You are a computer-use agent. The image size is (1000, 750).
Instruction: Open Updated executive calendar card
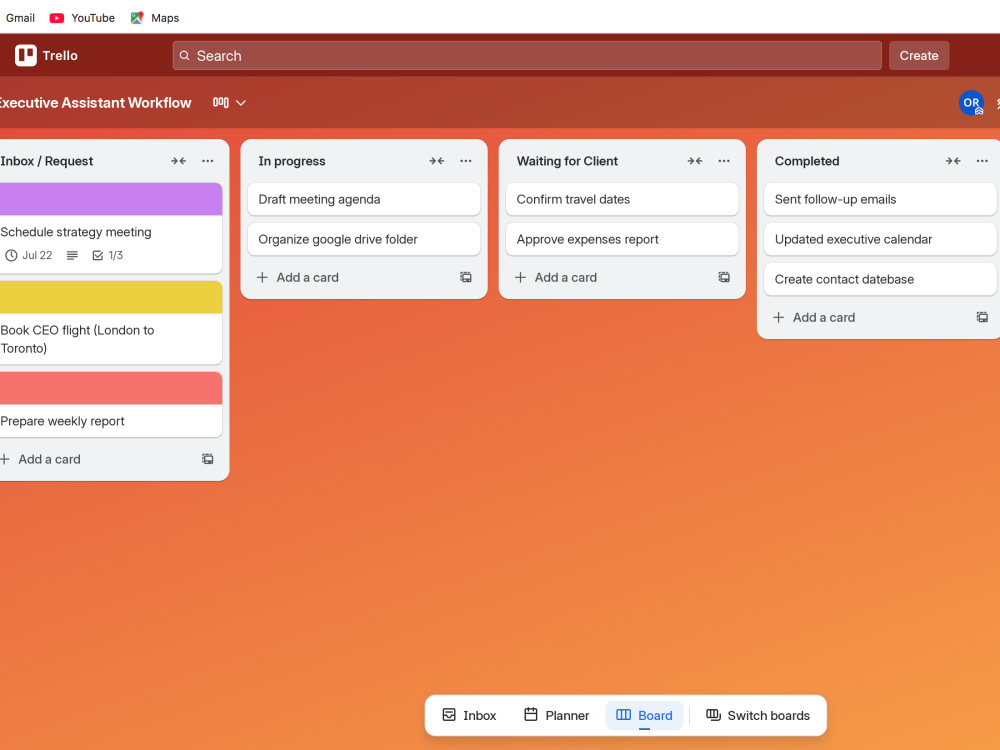click(880, 239)
